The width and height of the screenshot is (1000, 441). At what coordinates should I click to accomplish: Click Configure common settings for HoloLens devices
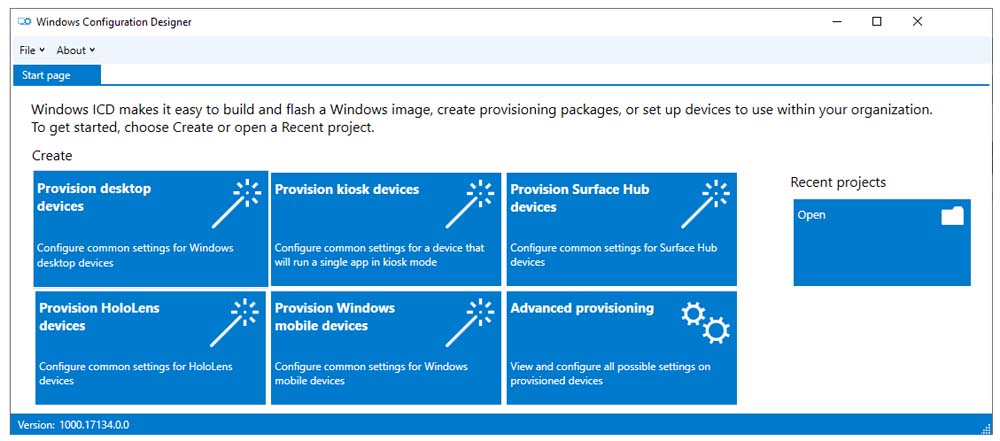pos(135,373)
